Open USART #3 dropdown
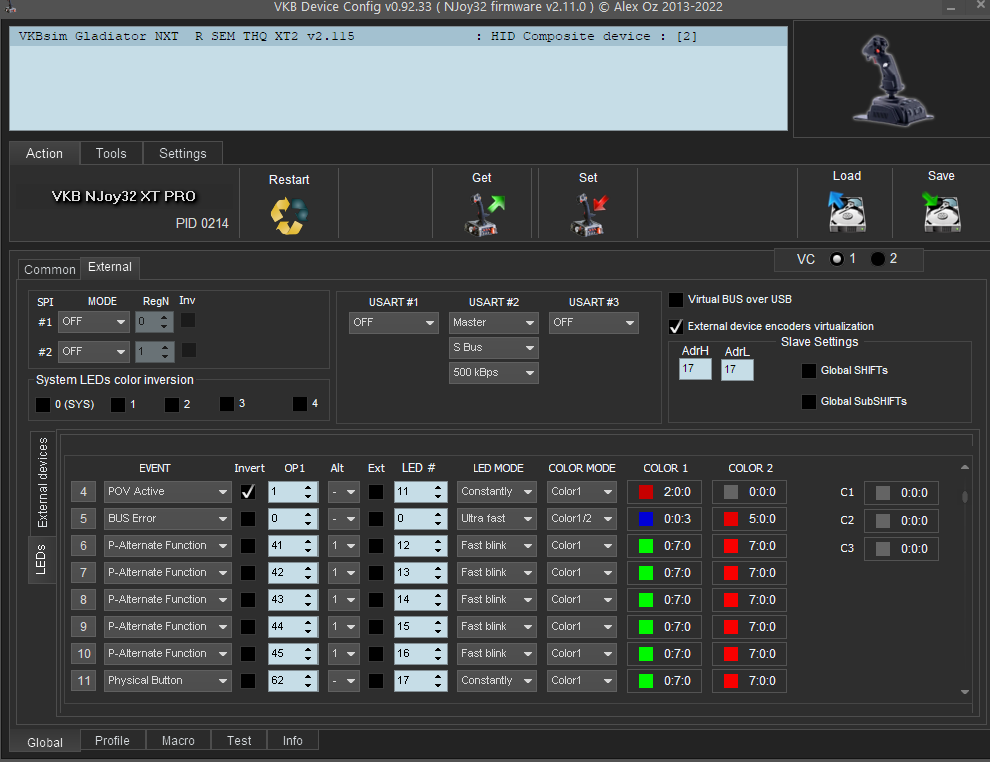 [593, 323]
